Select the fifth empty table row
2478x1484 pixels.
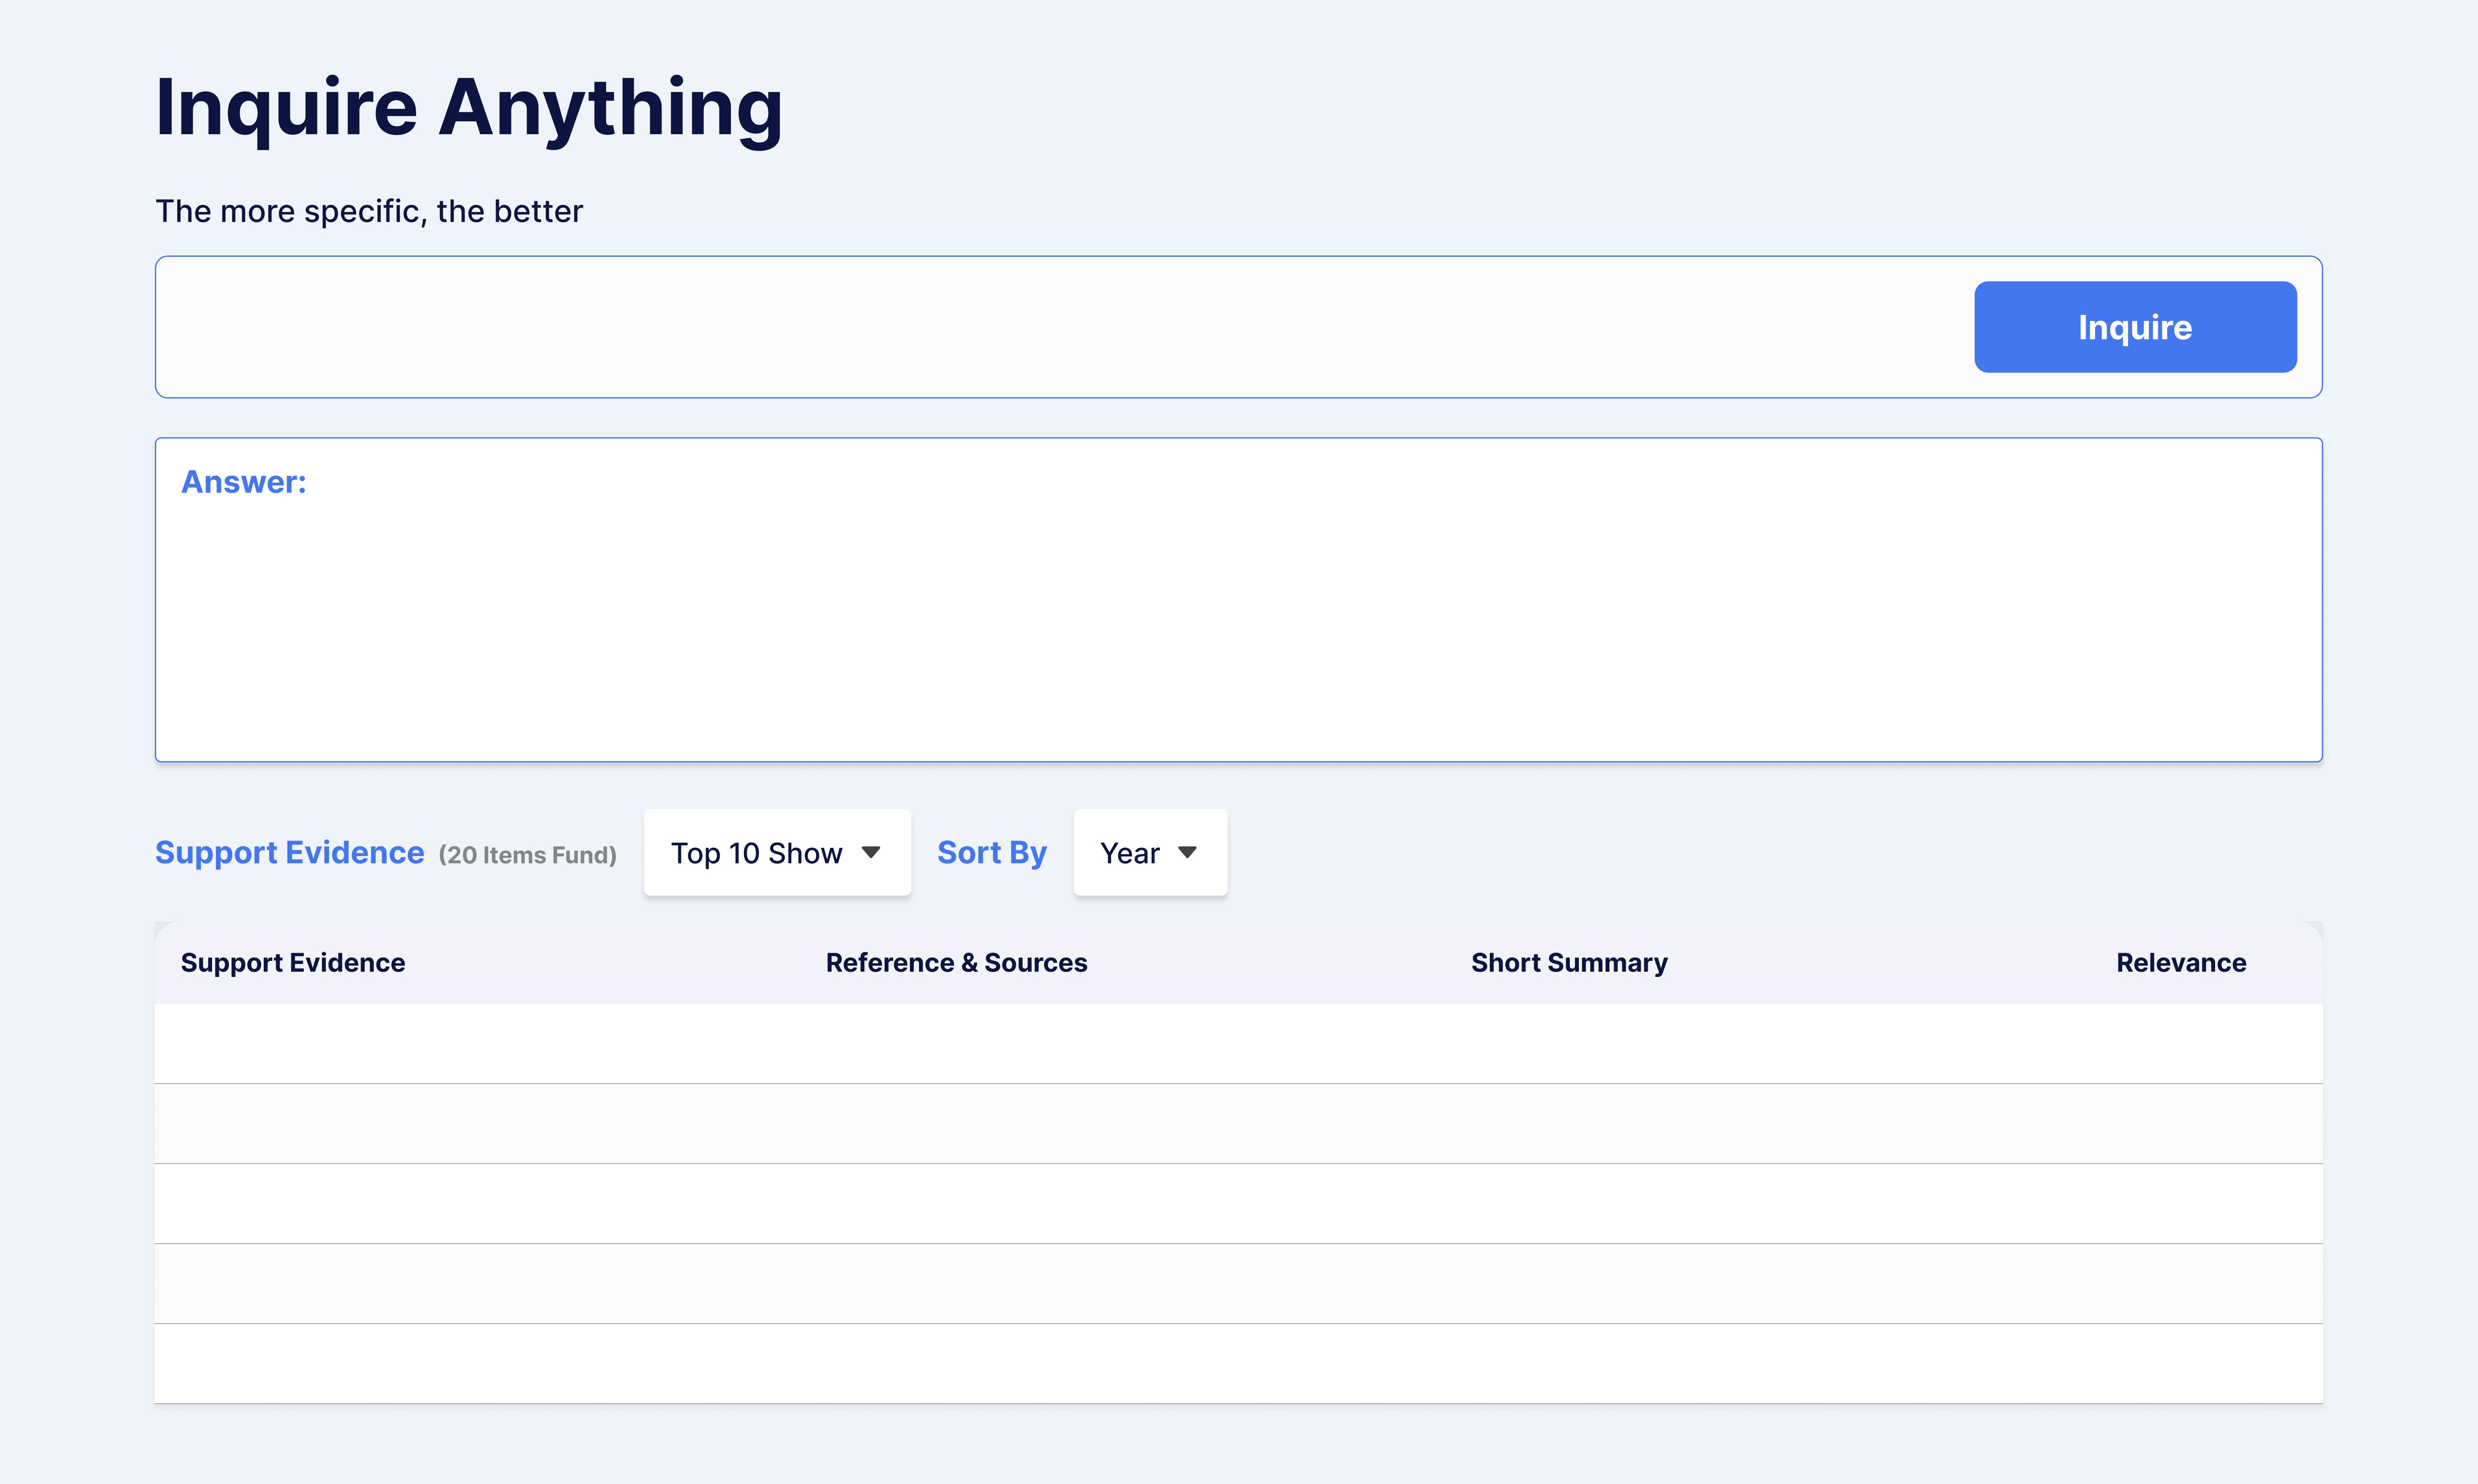click(x=1238, y=1364)
